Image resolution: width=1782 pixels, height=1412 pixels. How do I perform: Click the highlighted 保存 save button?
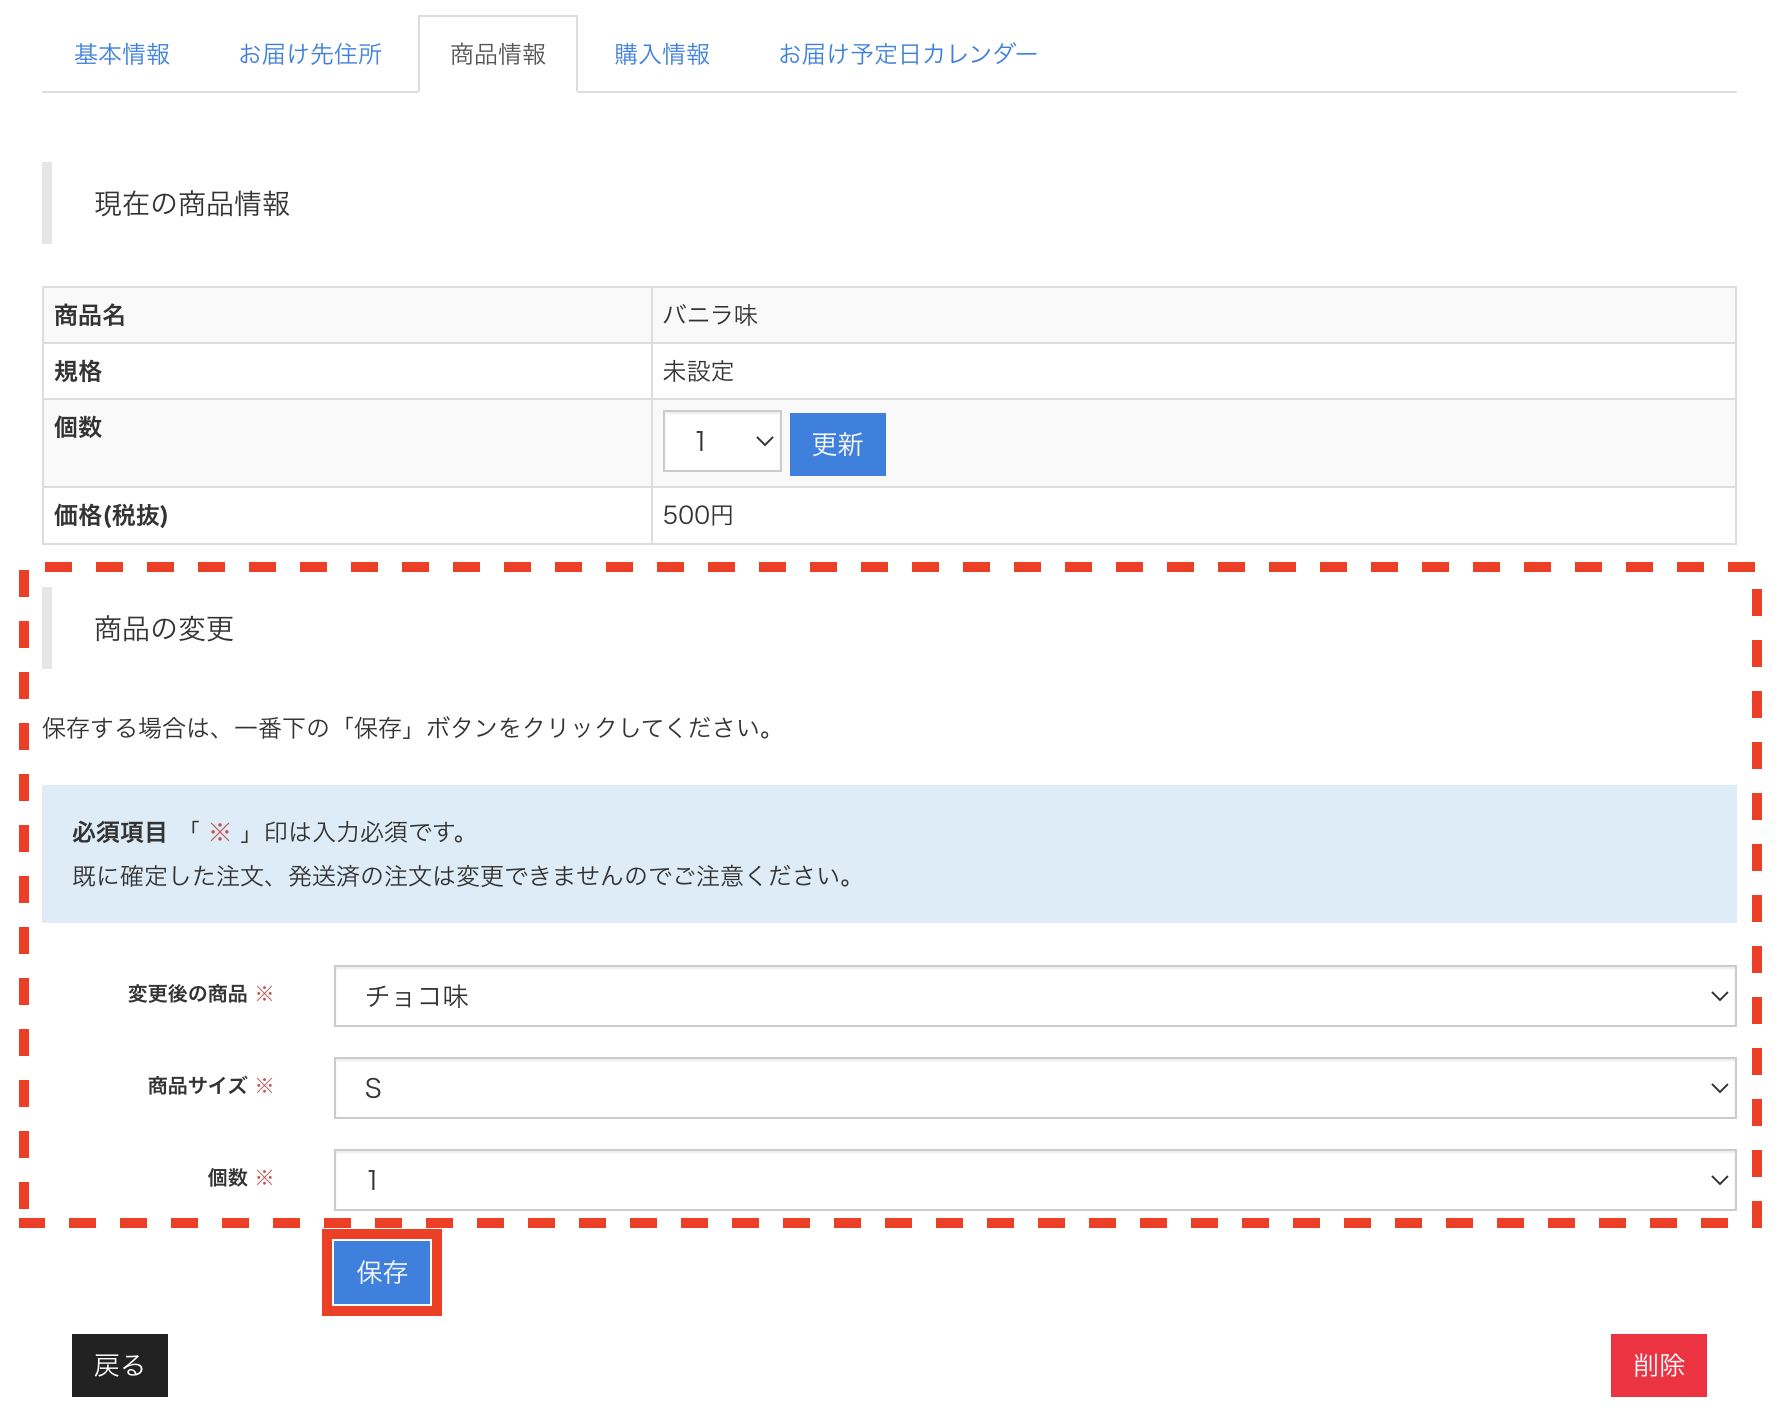(380, 1272)
